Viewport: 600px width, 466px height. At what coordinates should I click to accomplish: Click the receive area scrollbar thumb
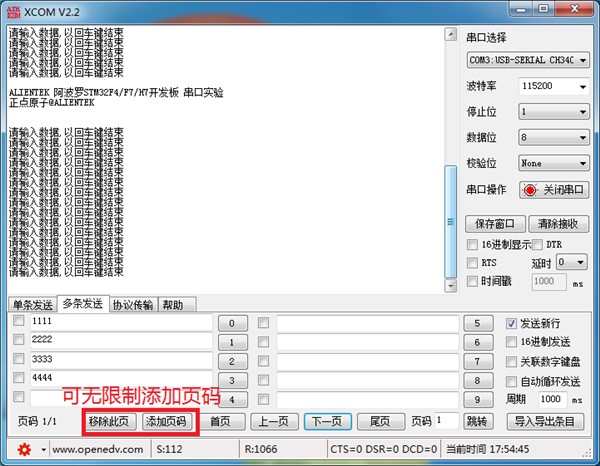pyautogui.click(x=451, y=222)
